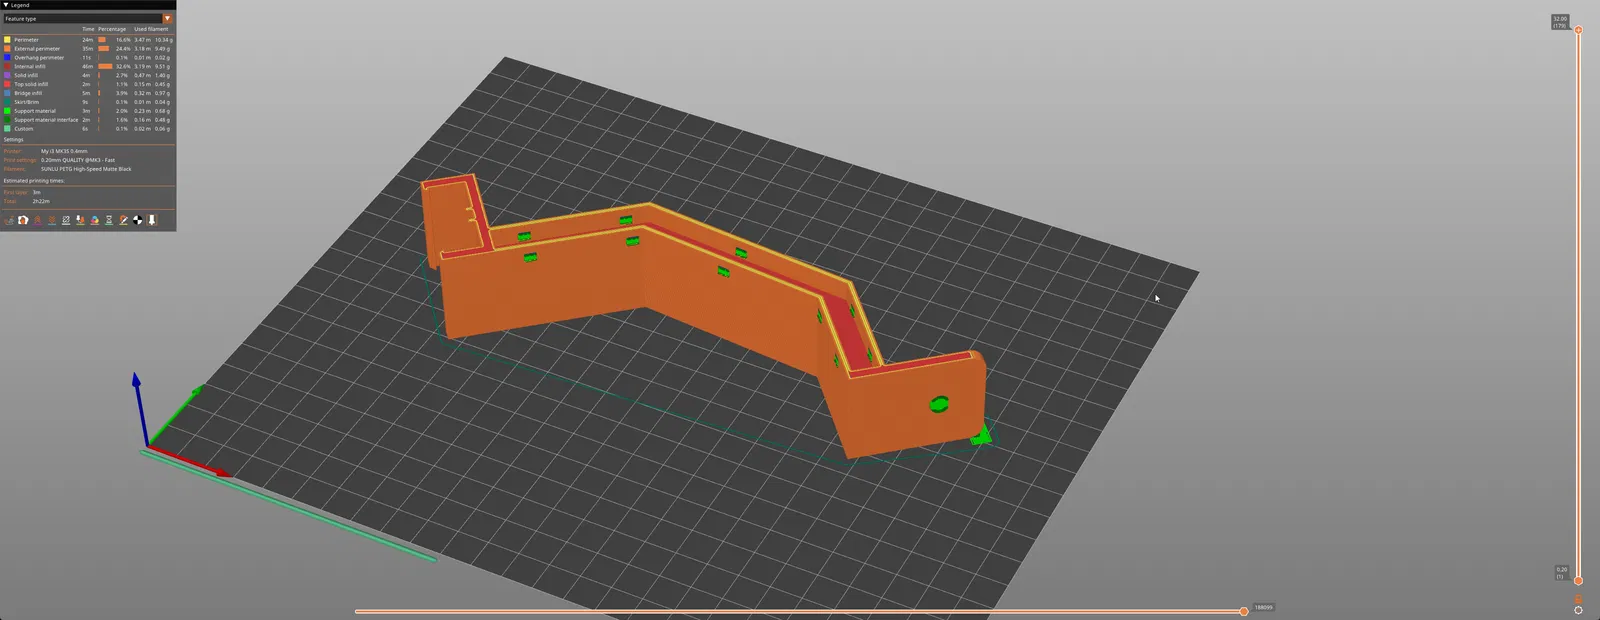Click the Custom feature type label
1600x620 pixels.
click(24, 129)
